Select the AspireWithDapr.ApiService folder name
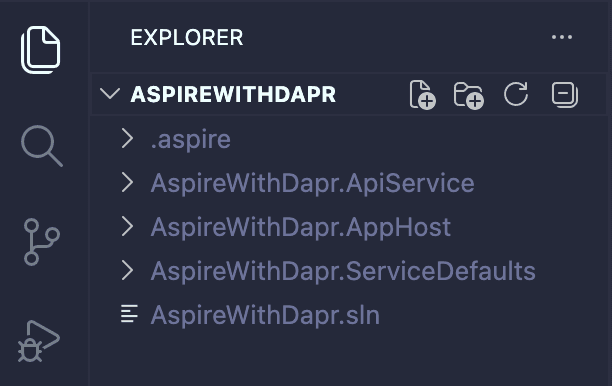 point(313,183)
